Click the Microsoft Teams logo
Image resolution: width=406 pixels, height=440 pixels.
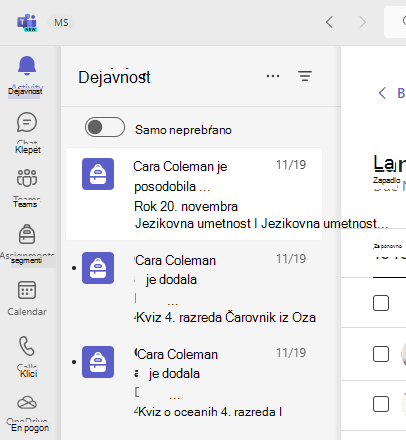click(x=27, y=22)
